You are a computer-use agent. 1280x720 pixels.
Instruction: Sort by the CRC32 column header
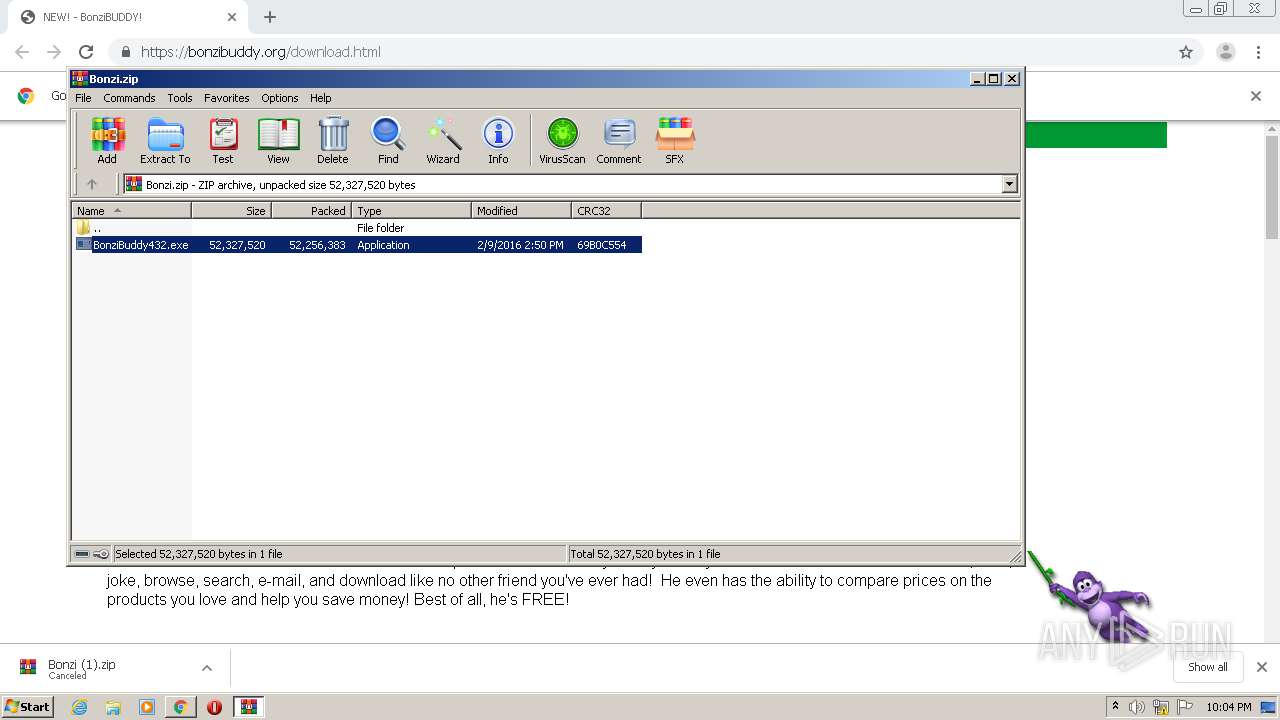click(606, 211)
